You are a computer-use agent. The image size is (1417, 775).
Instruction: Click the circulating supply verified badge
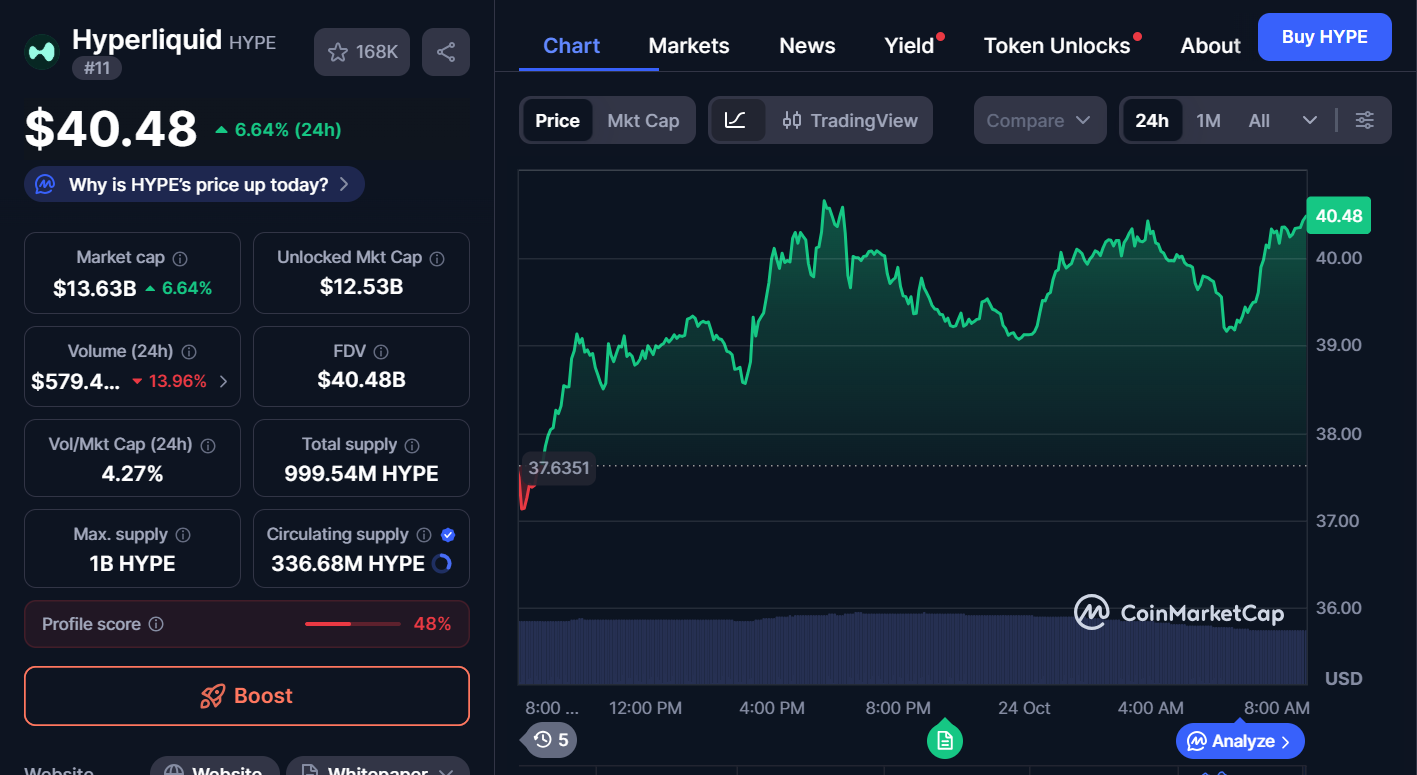pyautogui.click(x=448, y=535)
